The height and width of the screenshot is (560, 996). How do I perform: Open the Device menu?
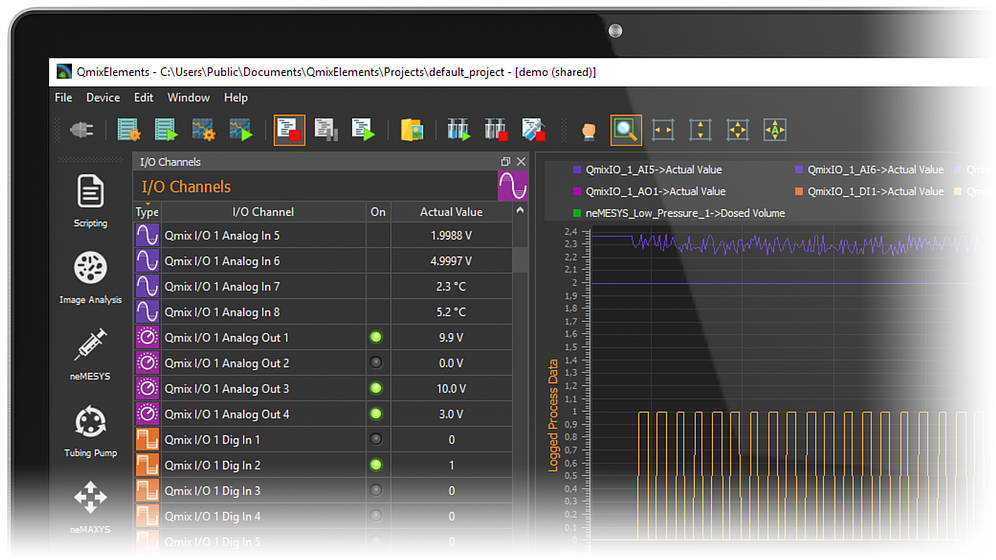(x=103, y=98)
